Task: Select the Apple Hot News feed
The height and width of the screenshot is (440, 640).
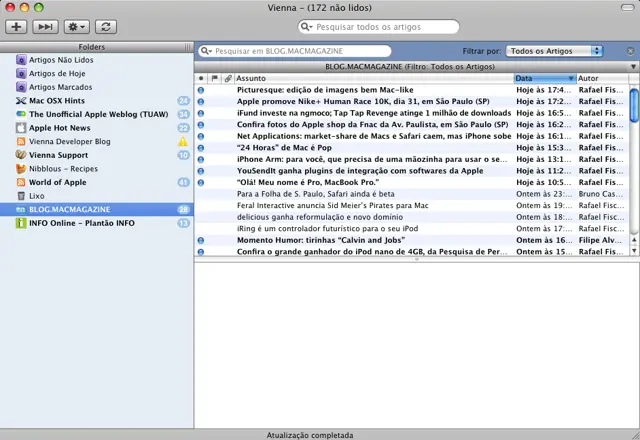Action: coord(97,128)
